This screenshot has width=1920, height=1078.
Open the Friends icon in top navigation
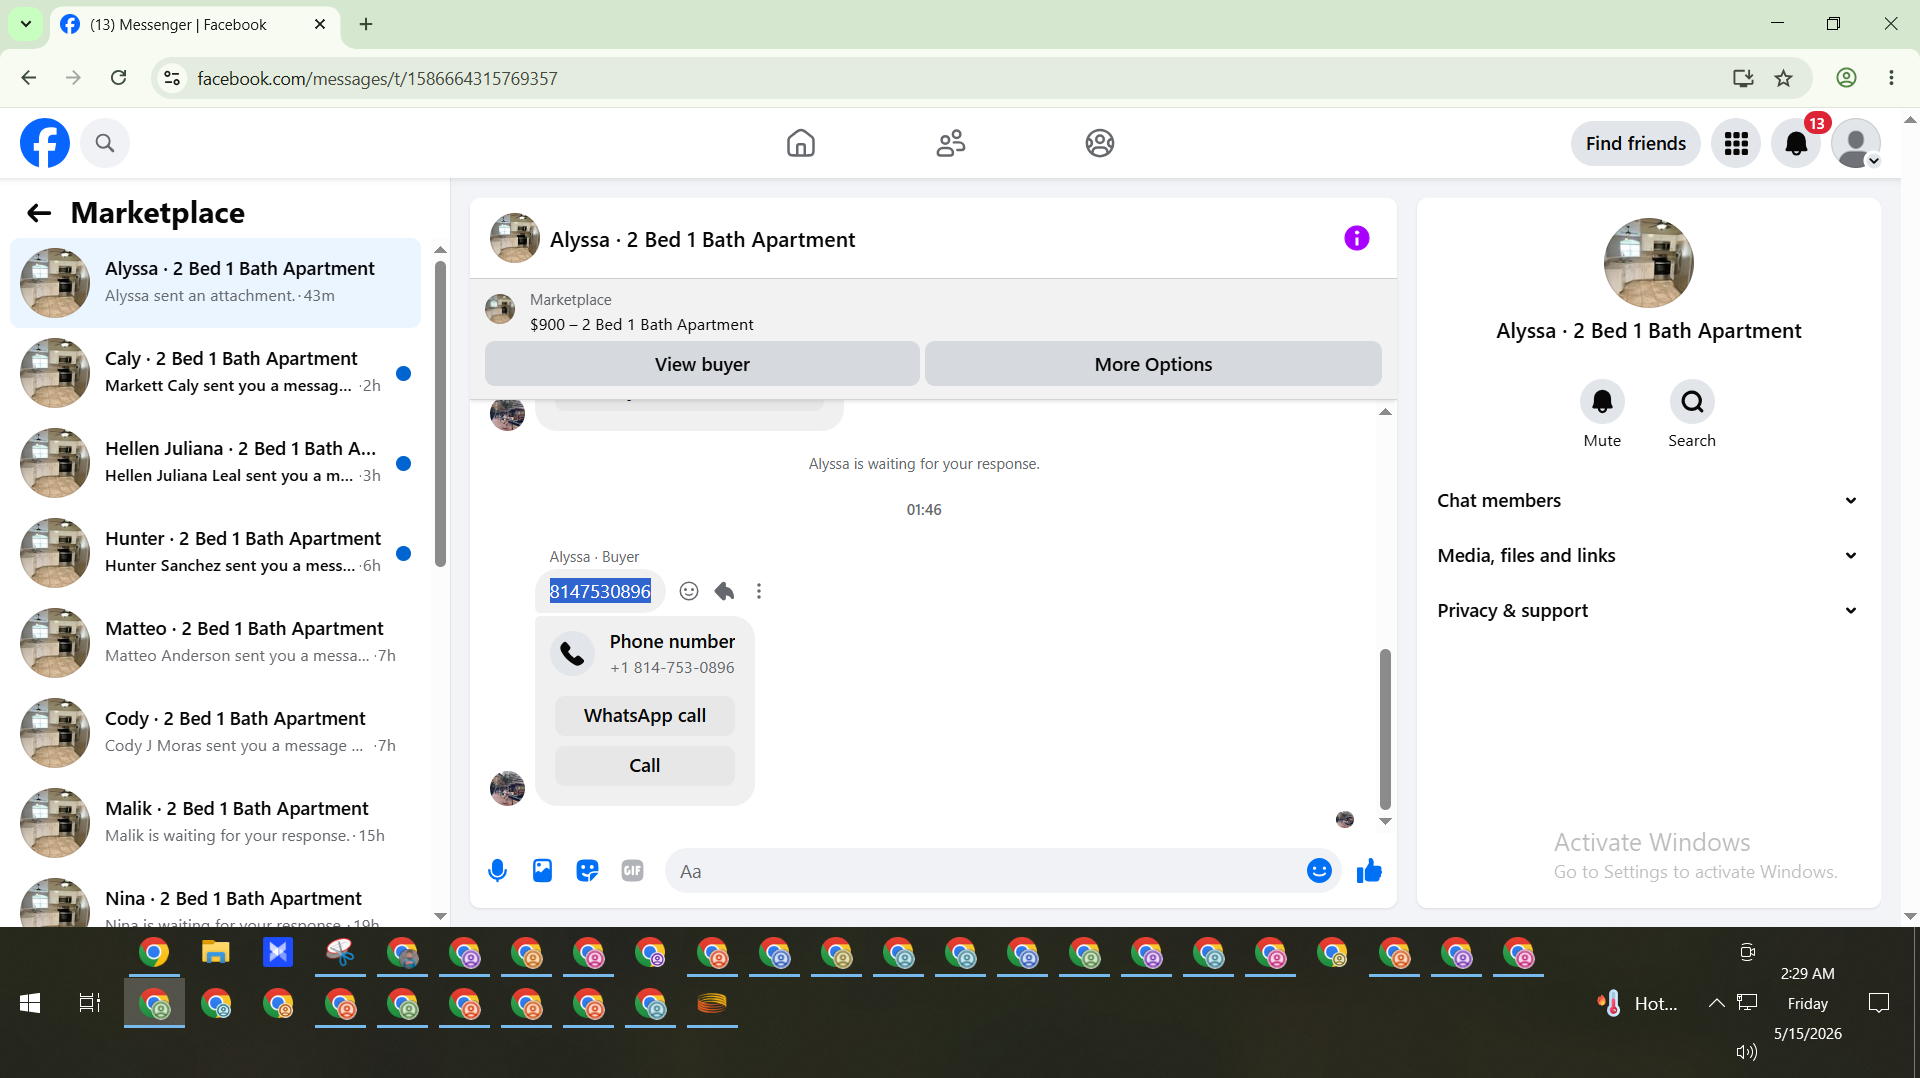pyautogui.click(x=950, y=143)
